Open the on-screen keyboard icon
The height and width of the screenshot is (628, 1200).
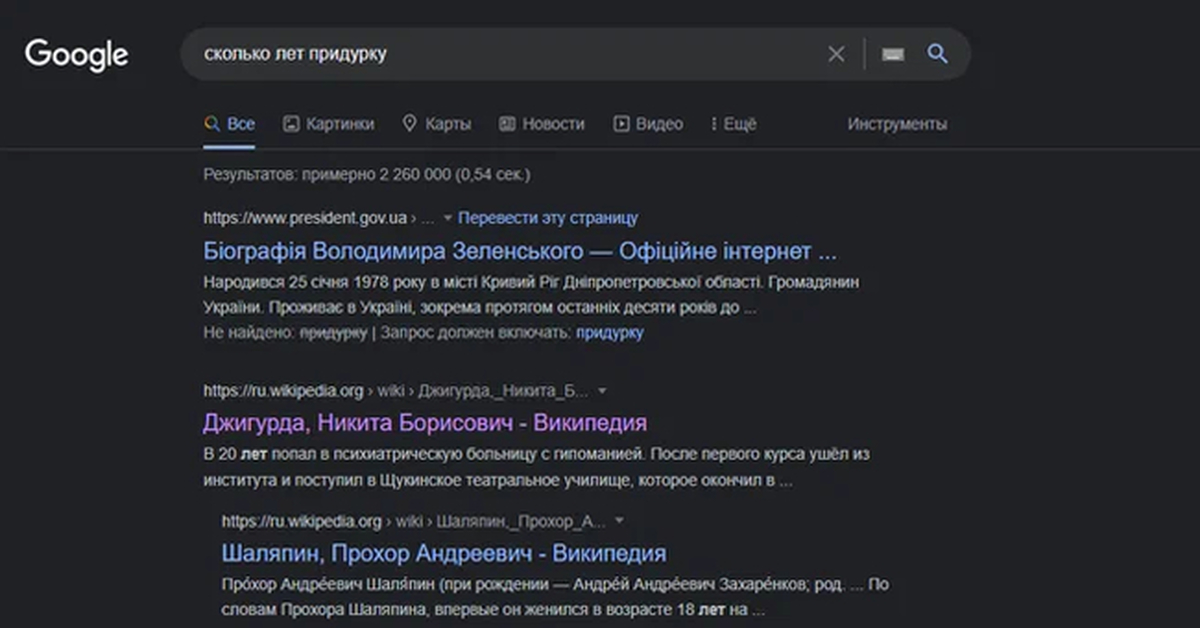893,54
